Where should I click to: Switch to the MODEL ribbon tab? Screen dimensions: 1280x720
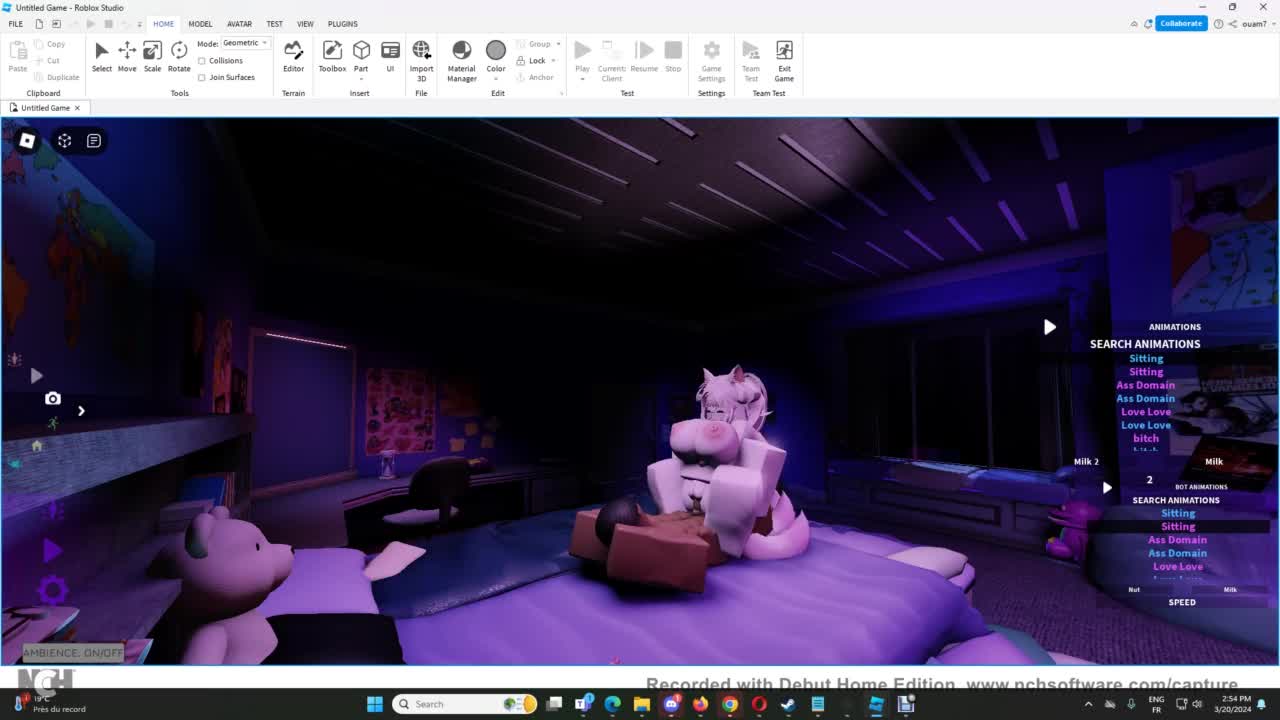(200, 24)
